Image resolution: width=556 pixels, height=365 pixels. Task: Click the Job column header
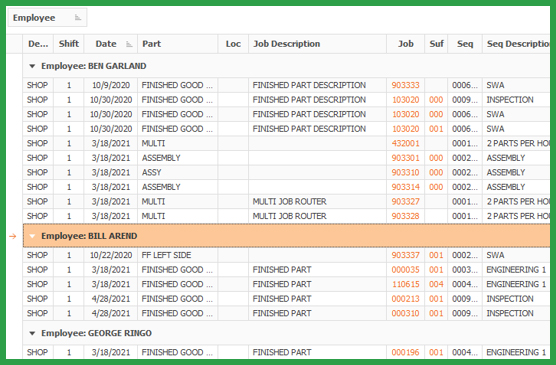tap(406, 44)
